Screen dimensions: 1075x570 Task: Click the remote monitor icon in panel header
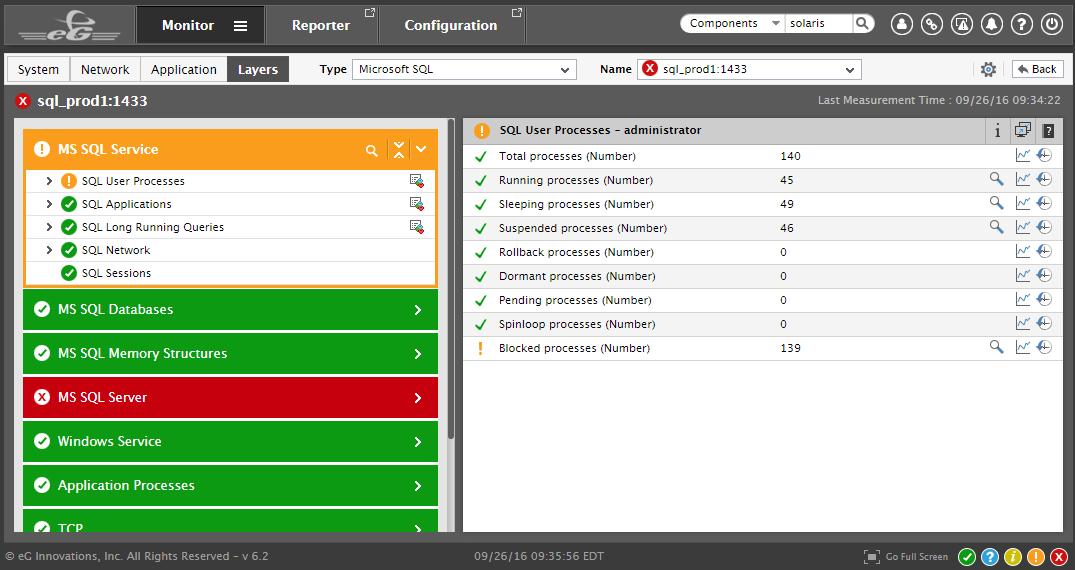tap(1023, 130)
